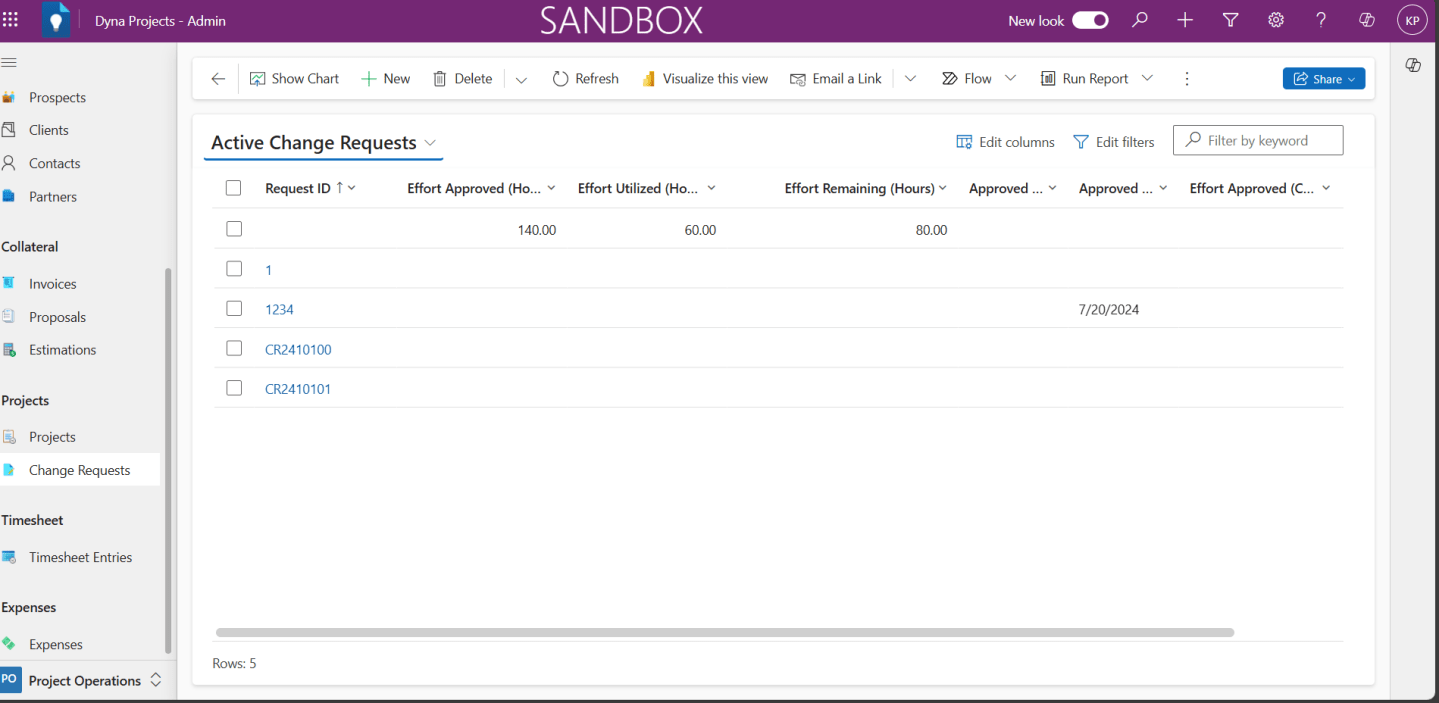Open the advanced filter funnel icon
This screenshot has width=1439, height=703.
[x=1230, y=20]
